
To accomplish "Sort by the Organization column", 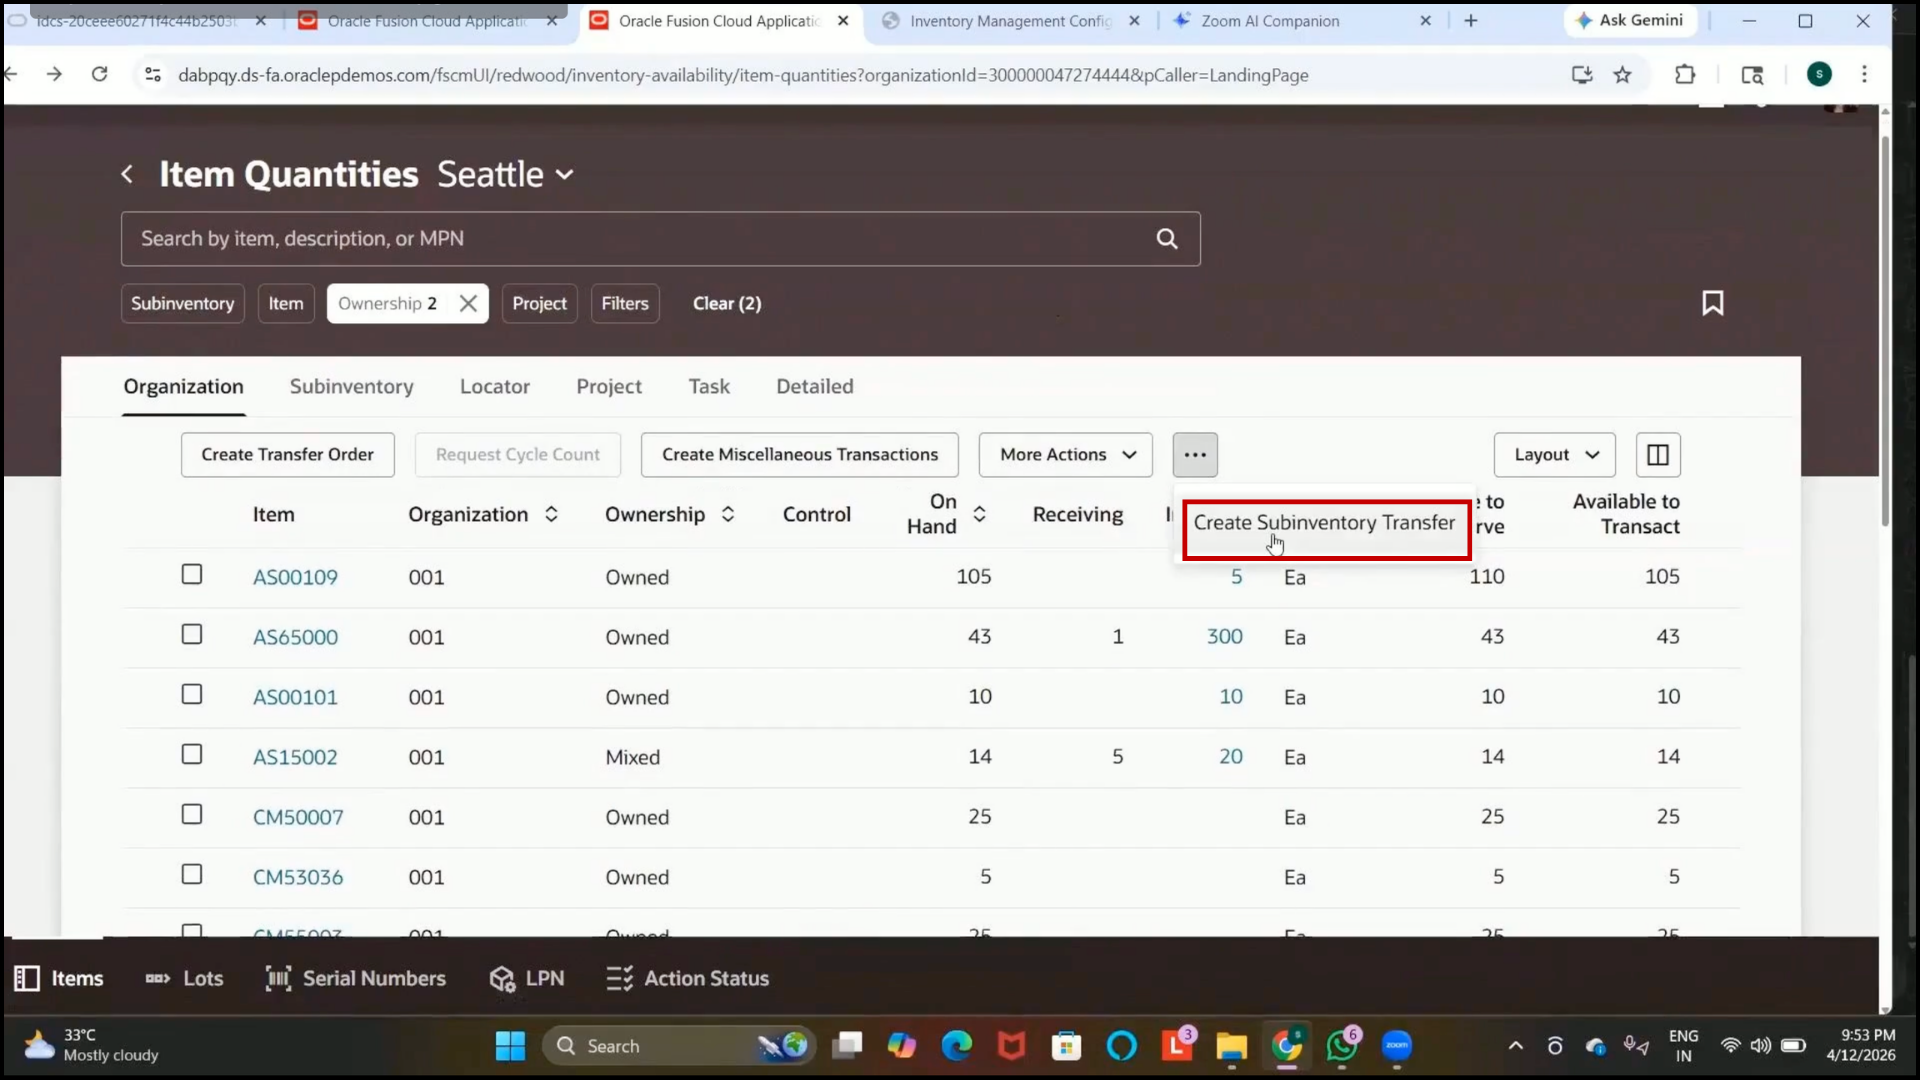I will click(x=551, y=514).
